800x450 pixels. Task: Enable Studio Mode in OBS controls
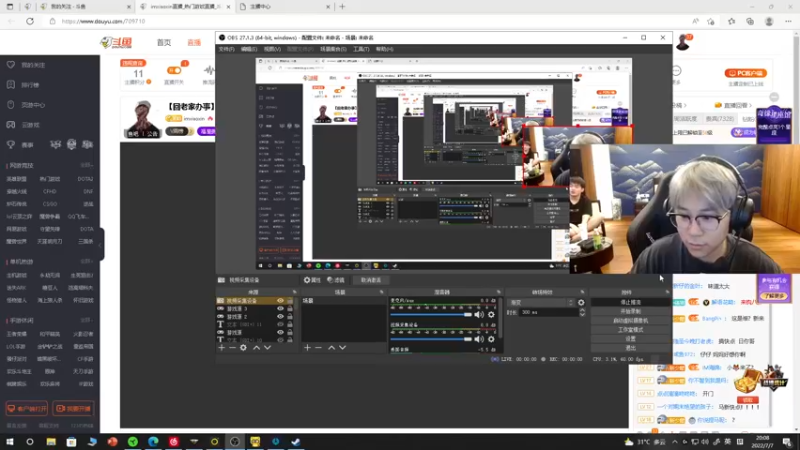point(631,330)
